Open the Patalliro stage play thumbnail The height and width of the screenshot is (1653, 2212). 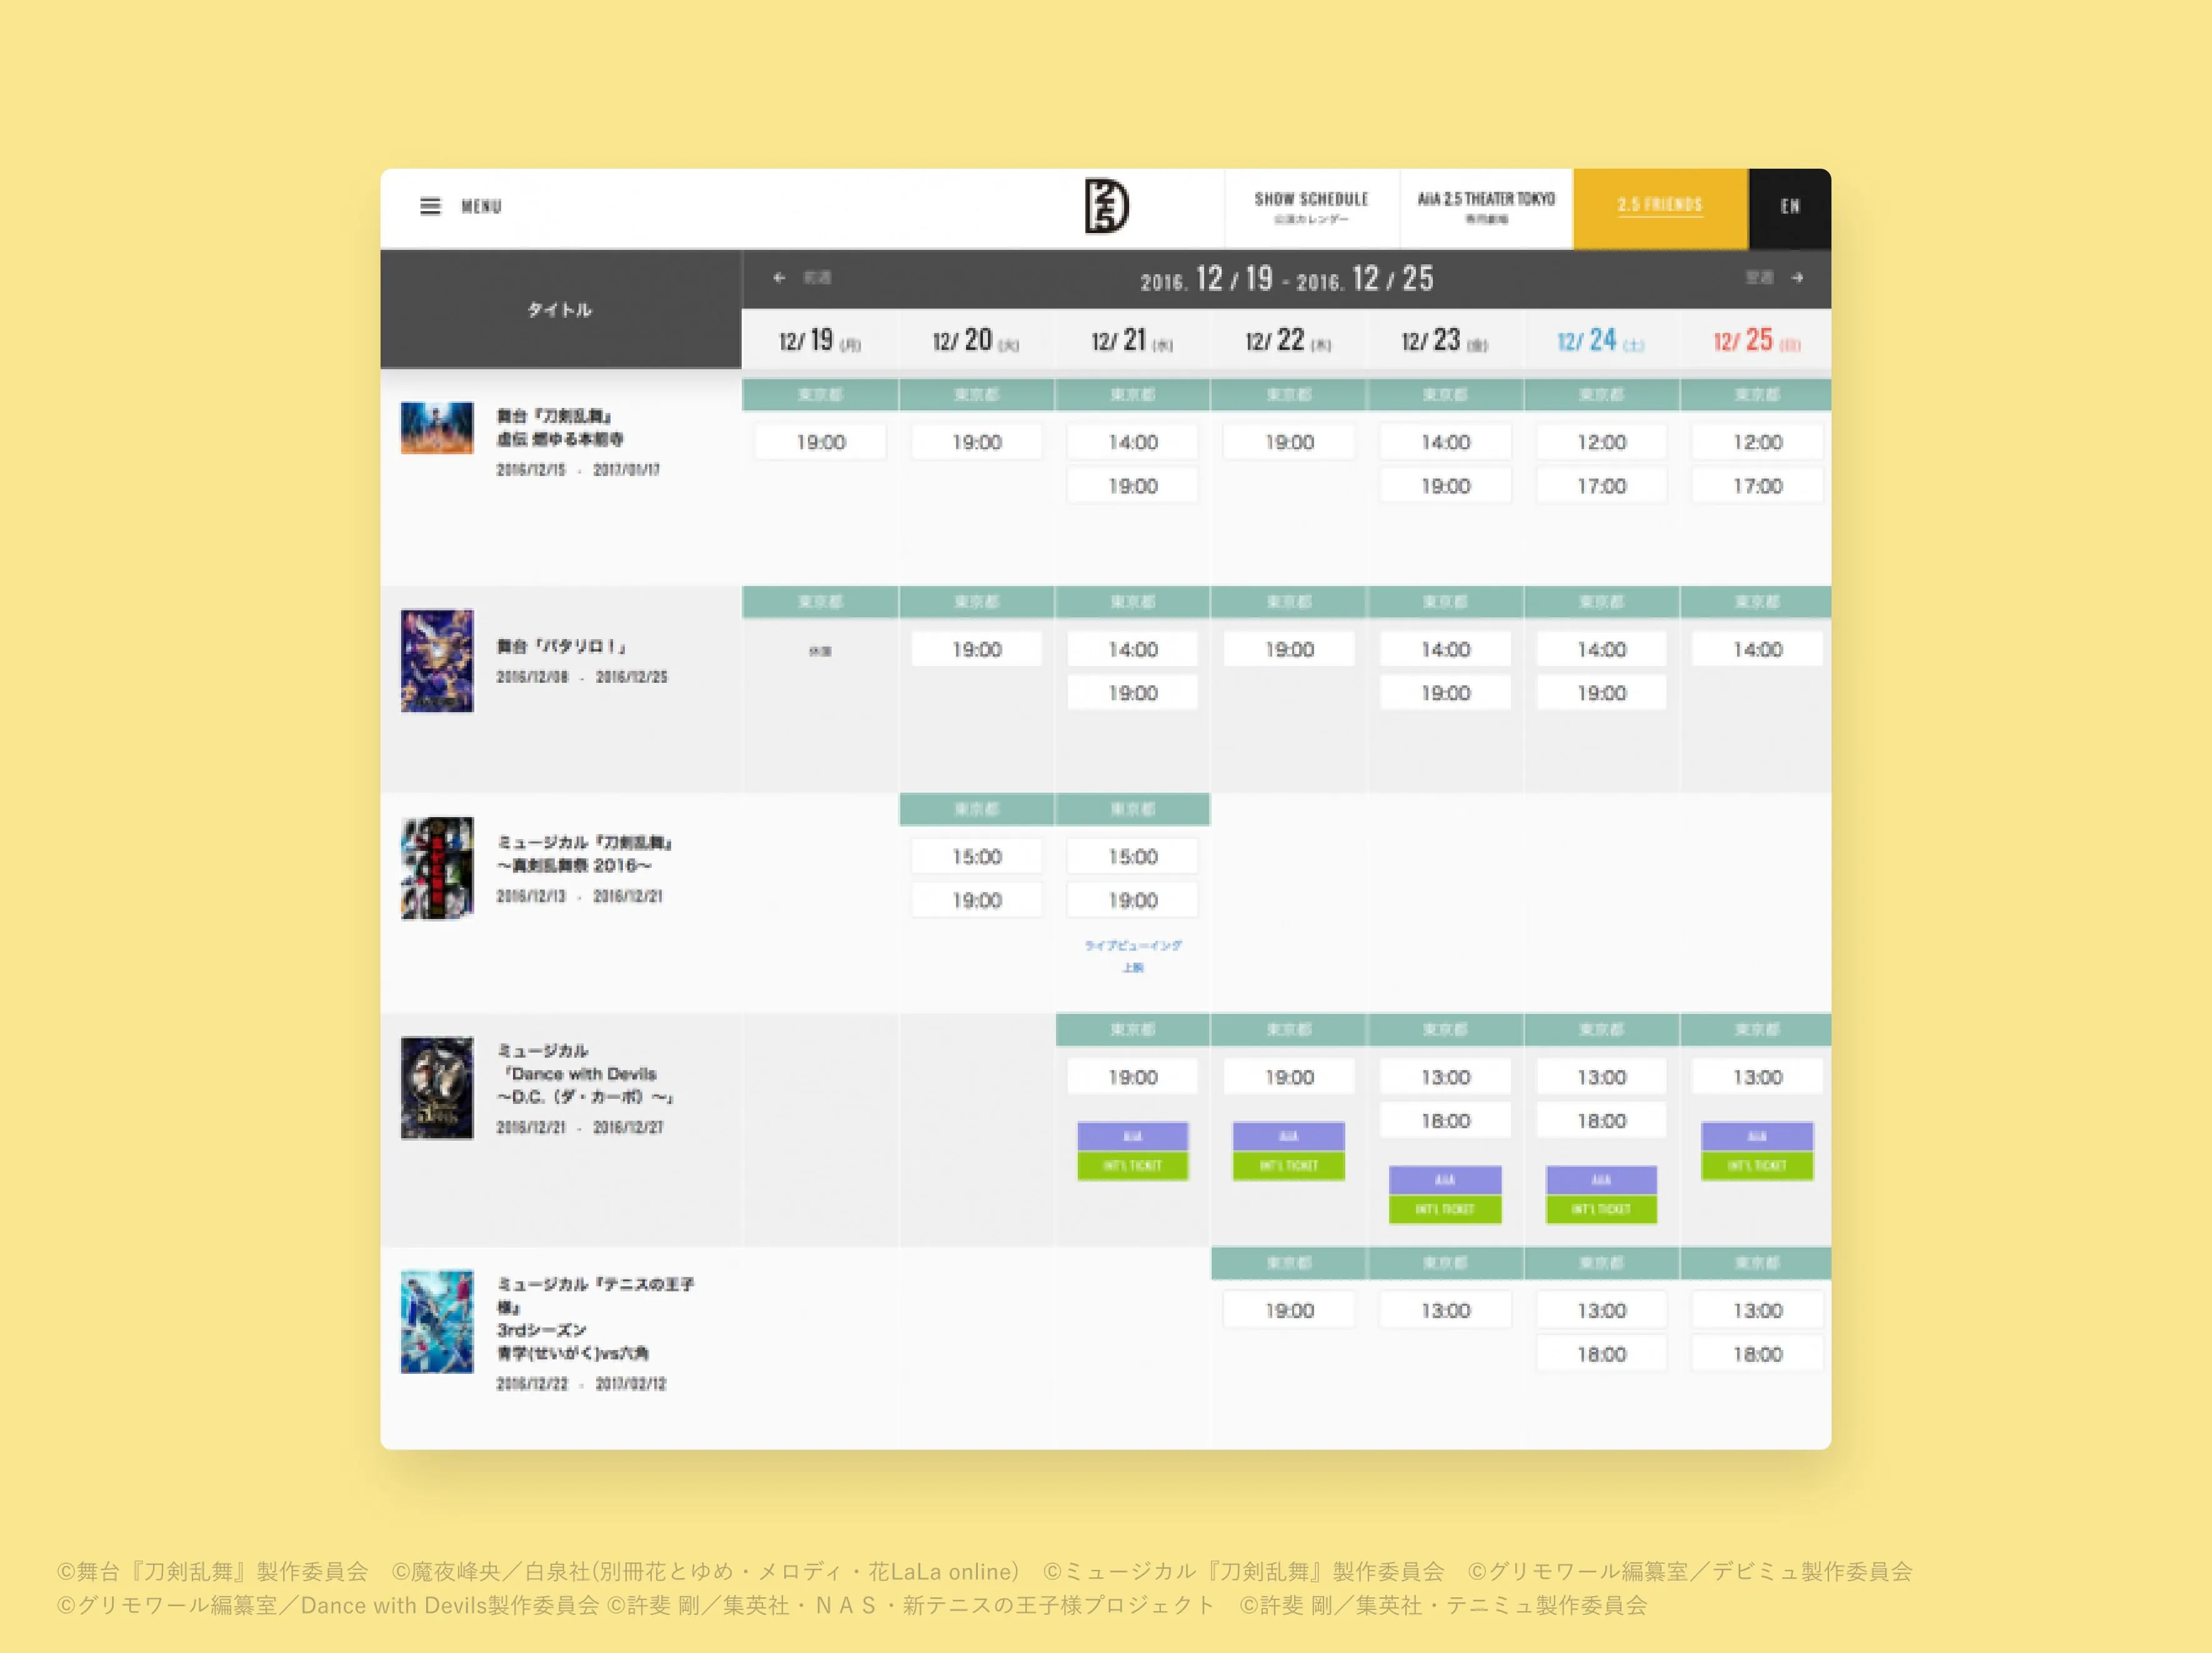click(x=437, y=661)
